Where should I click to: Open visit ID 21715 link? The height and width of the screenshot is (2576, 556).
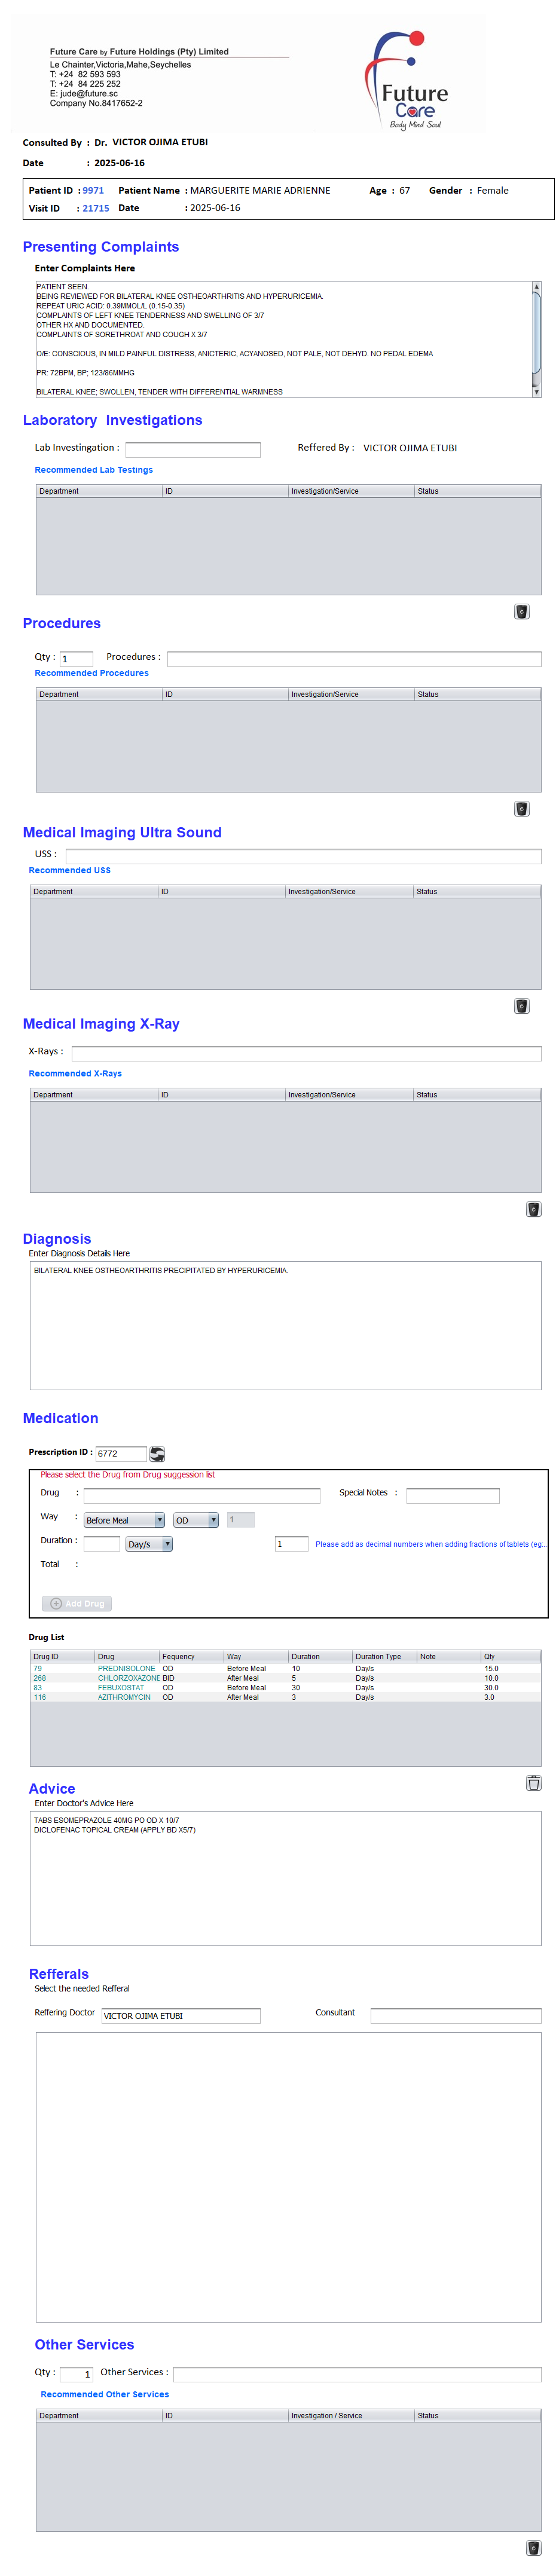pos(96,209)
